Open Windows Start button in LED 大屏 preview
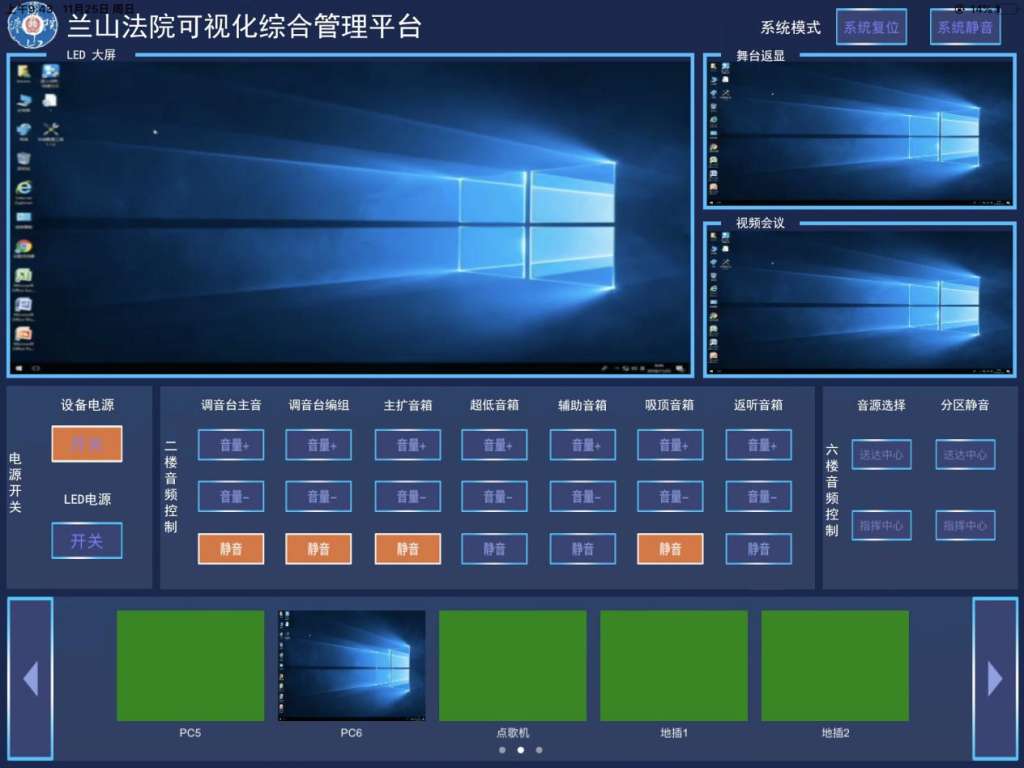 click(x=18, y=369)
